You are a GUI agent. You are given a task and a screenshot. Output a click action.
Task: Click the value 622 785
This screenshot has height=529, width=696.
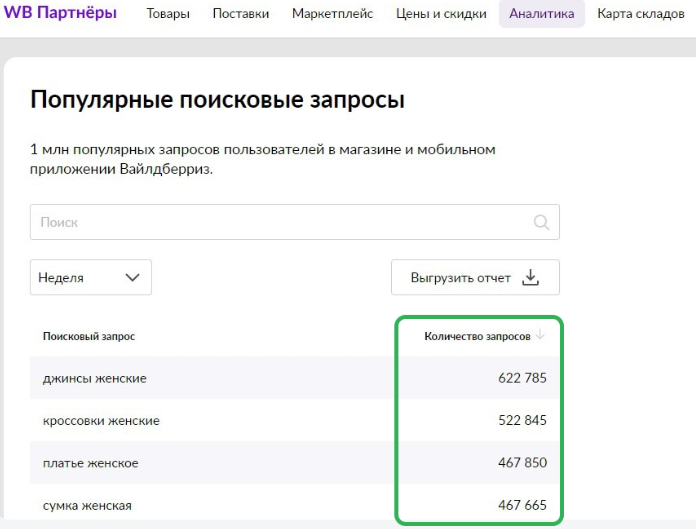point(522,378)
